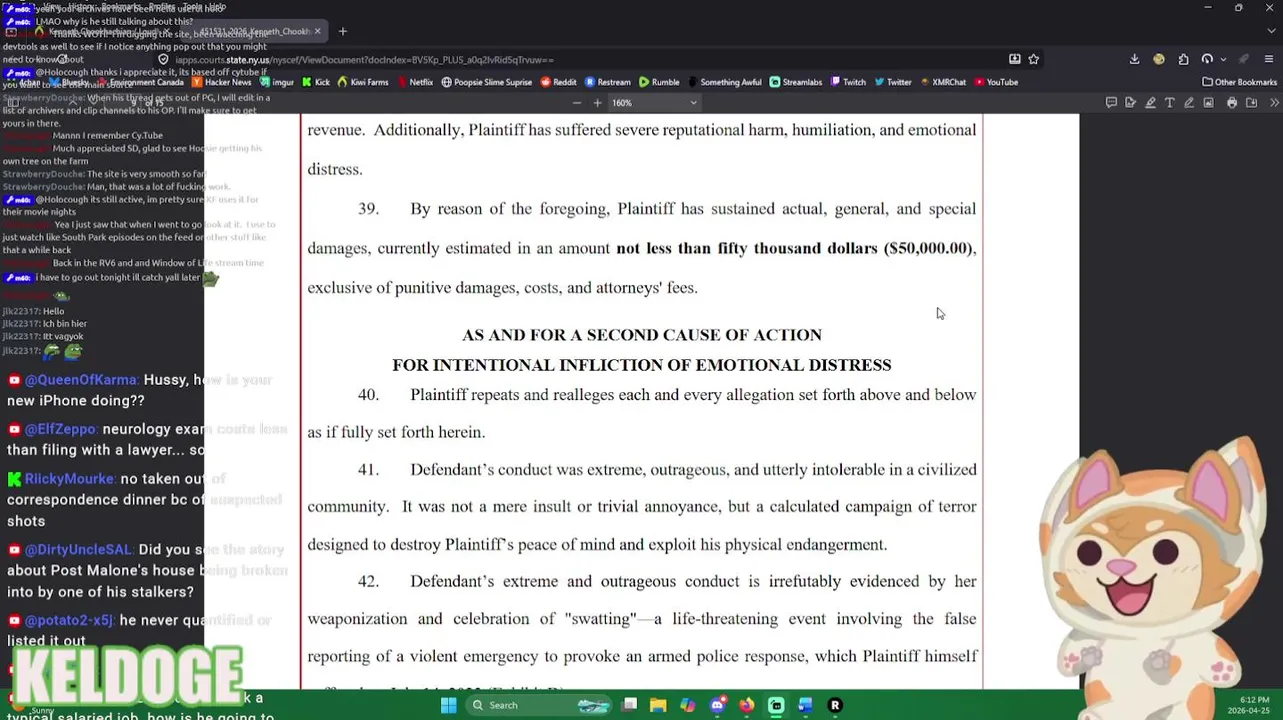Open File Explorer from the taskbar
The image size is (1283, 720).
tap(658, 705)
